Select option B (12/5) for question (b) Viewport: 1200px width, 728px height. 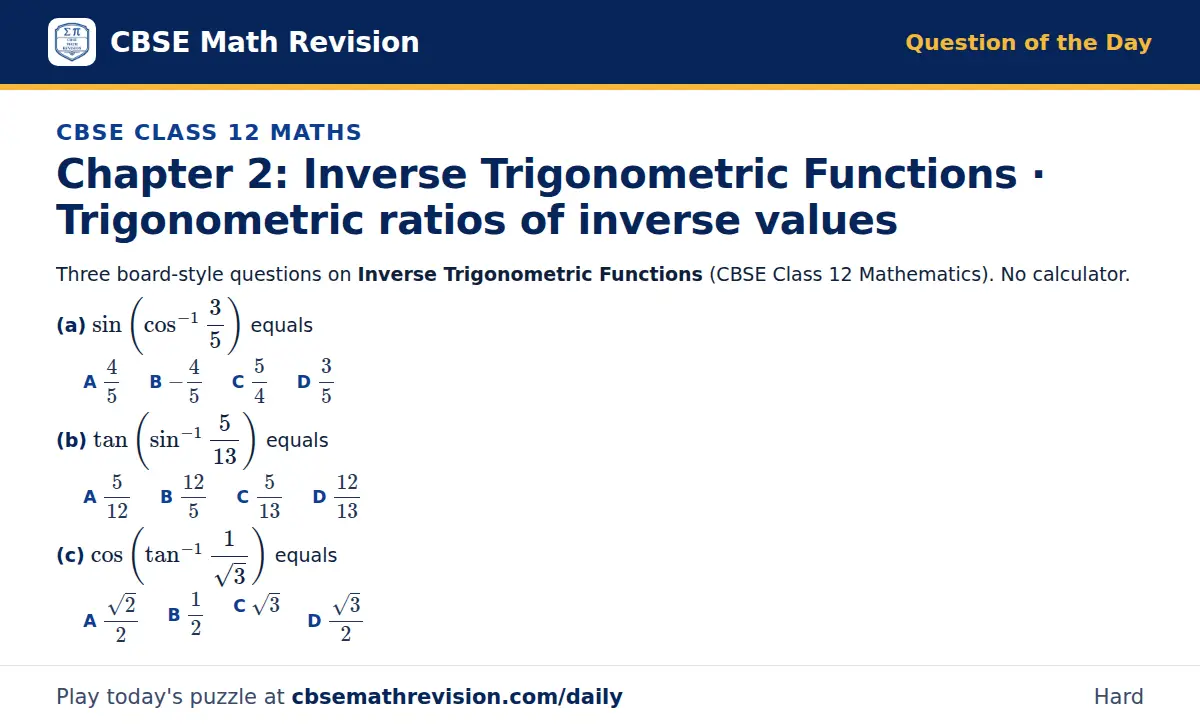(x=183, y=496)
